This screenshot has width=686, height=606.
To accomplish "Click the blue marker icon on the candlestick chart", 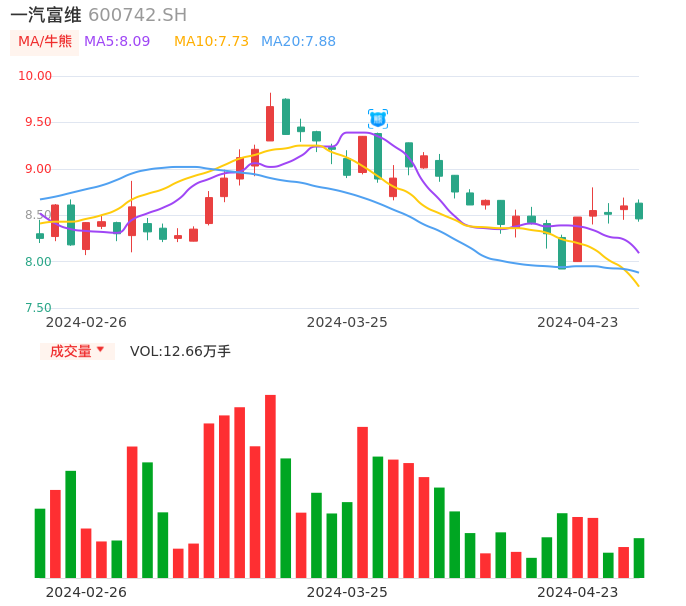I will (x=378, y=119).
